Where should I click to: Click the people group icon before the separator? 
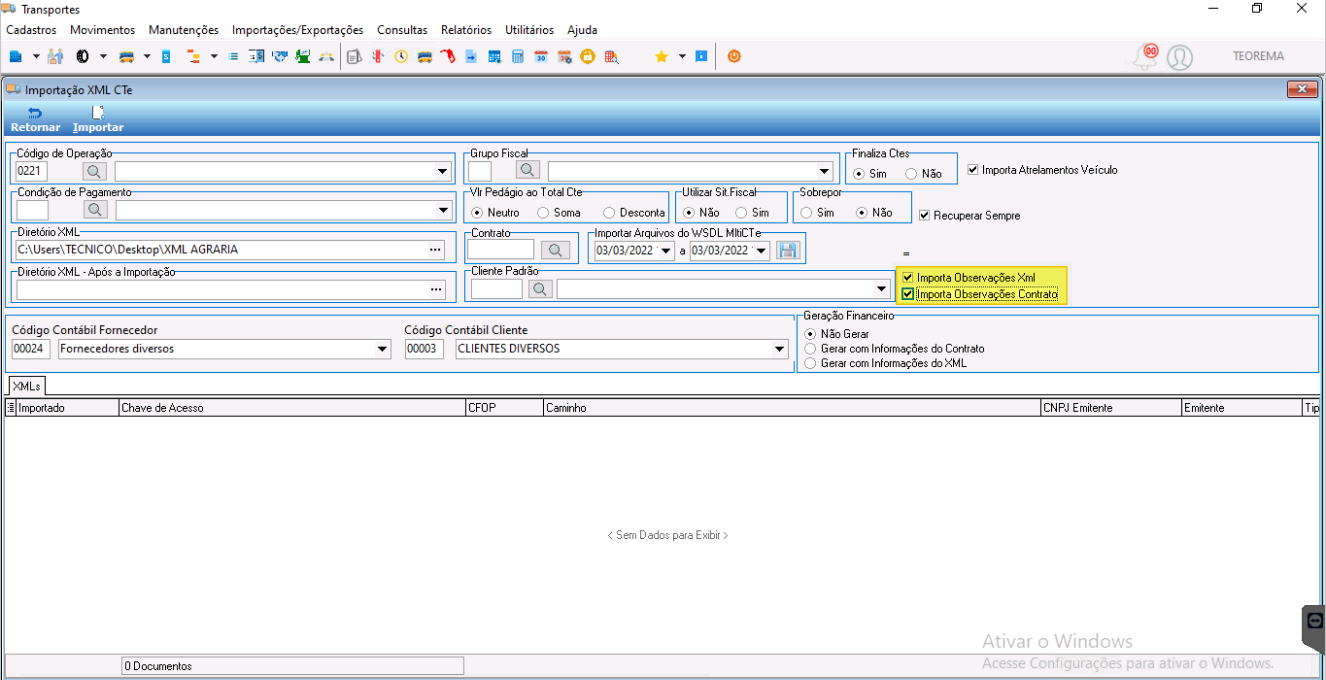(x=326, y=56)
